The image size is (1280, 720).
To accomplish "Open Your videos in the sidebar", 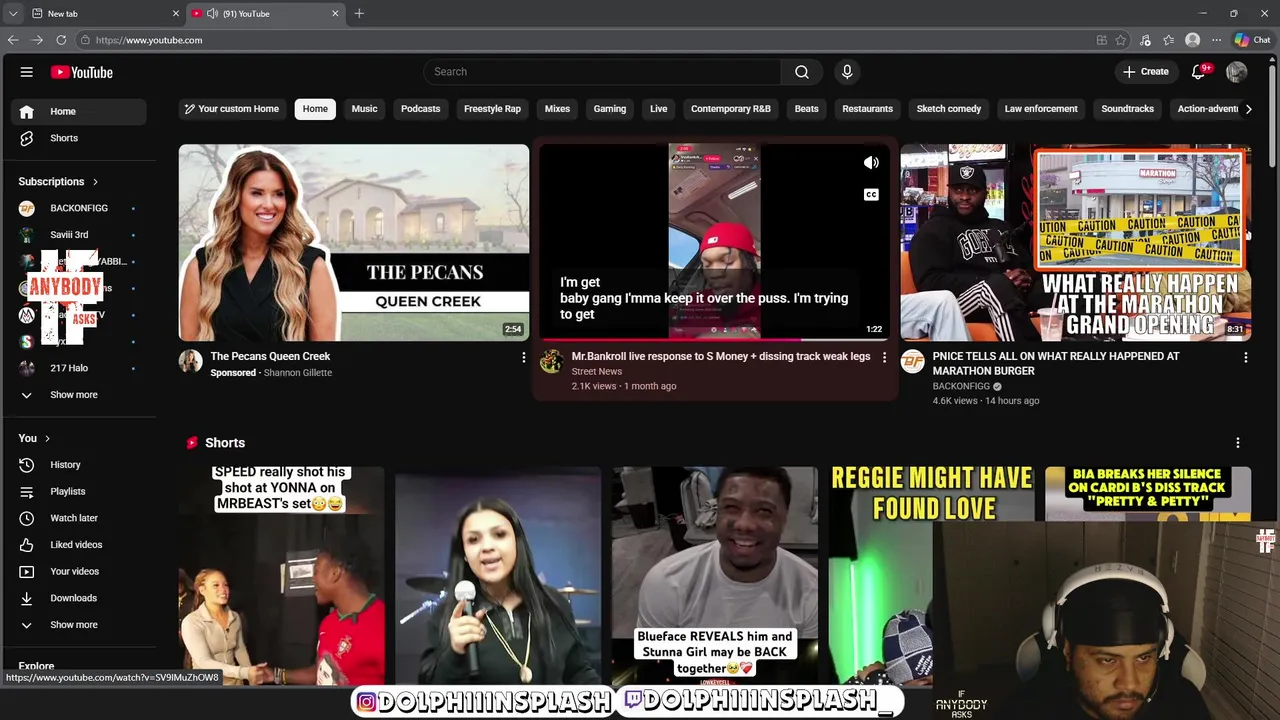I will [80, 571].
